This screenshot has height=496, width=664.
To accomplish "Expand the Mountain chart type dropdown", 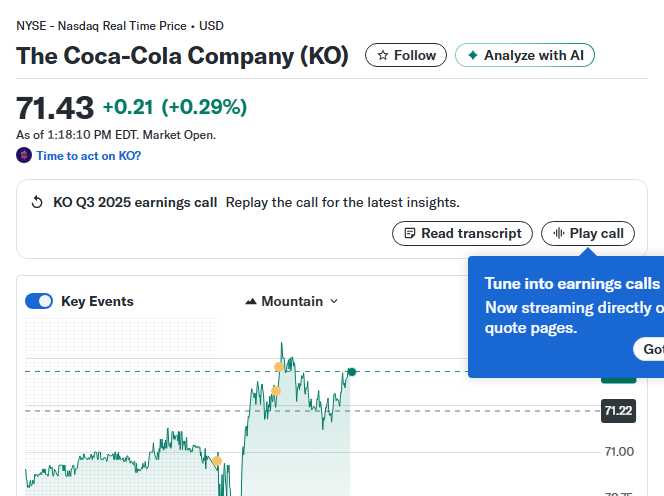I will [292, 302].
